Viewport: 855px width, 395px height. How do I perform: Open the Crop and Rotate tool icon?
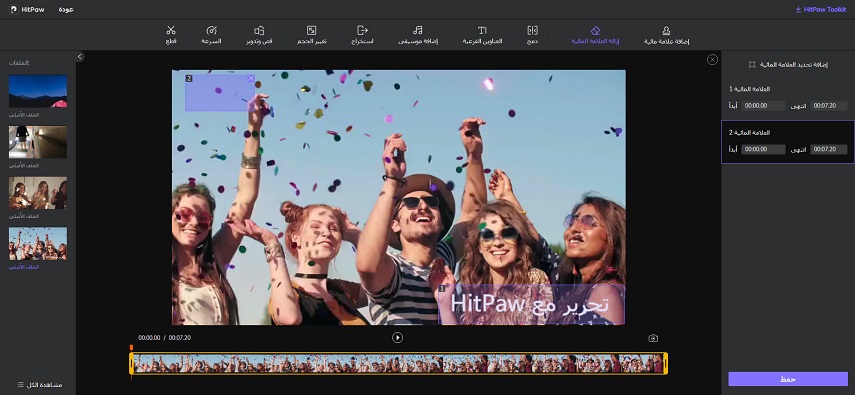coord(260,30)
